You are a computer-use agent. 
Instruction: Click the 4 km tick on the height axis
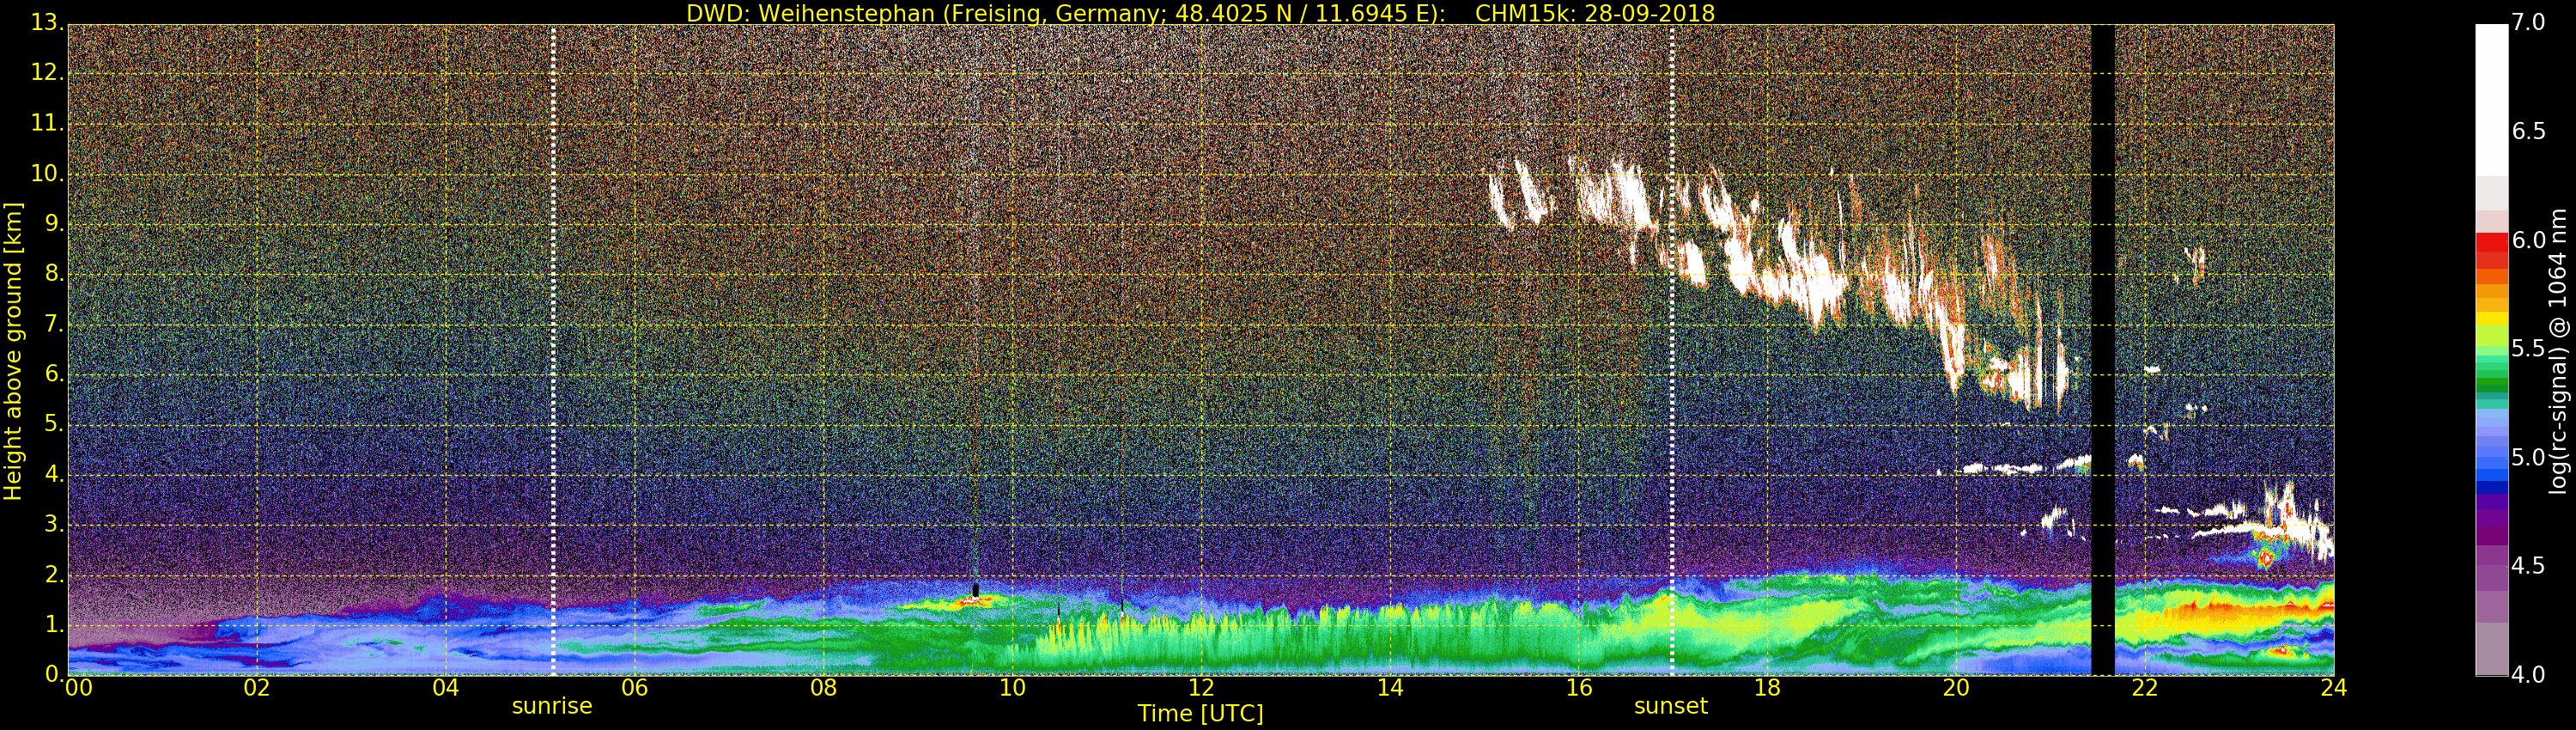(55, 474)
